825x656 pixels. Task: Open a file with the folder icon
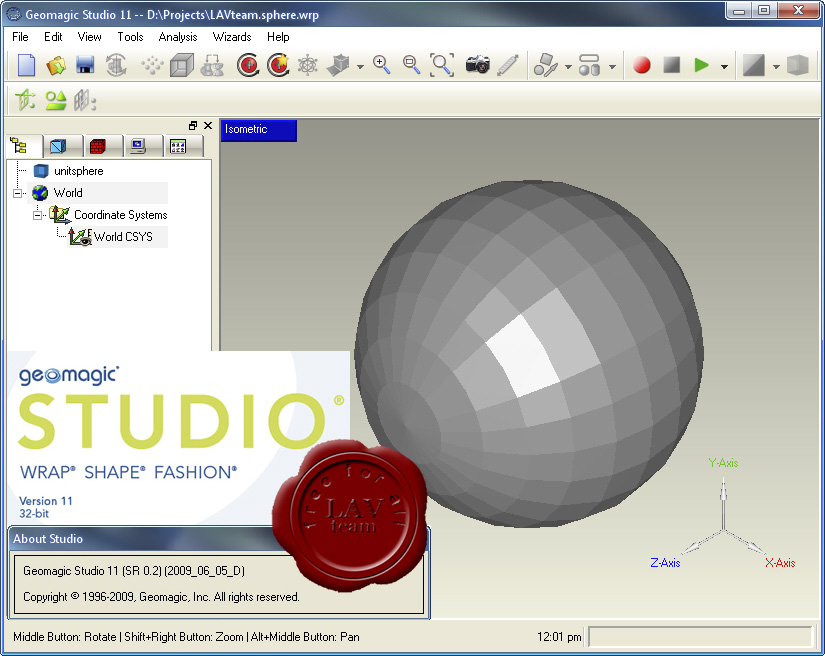(56, 66)
